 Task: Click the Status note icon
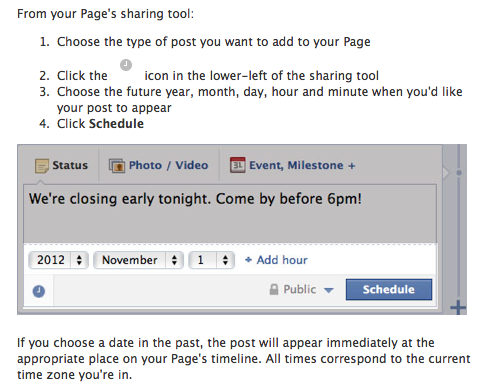point(42,166)
